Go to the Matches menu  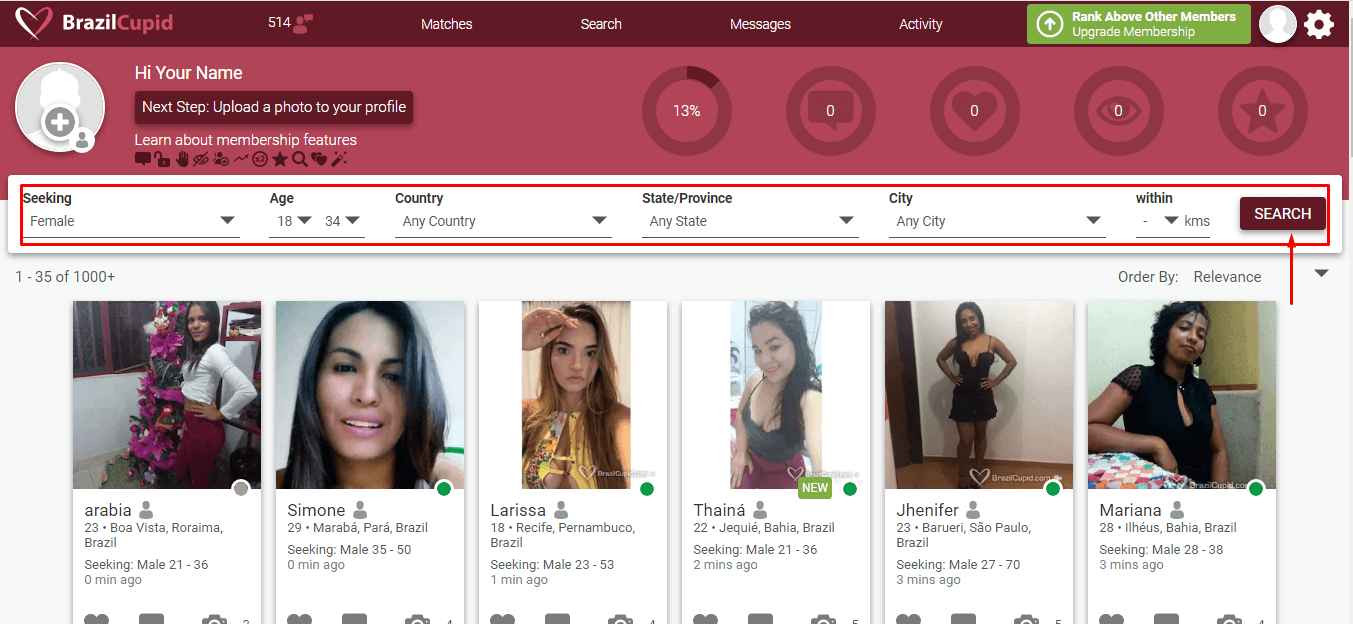tap(447, 24)
